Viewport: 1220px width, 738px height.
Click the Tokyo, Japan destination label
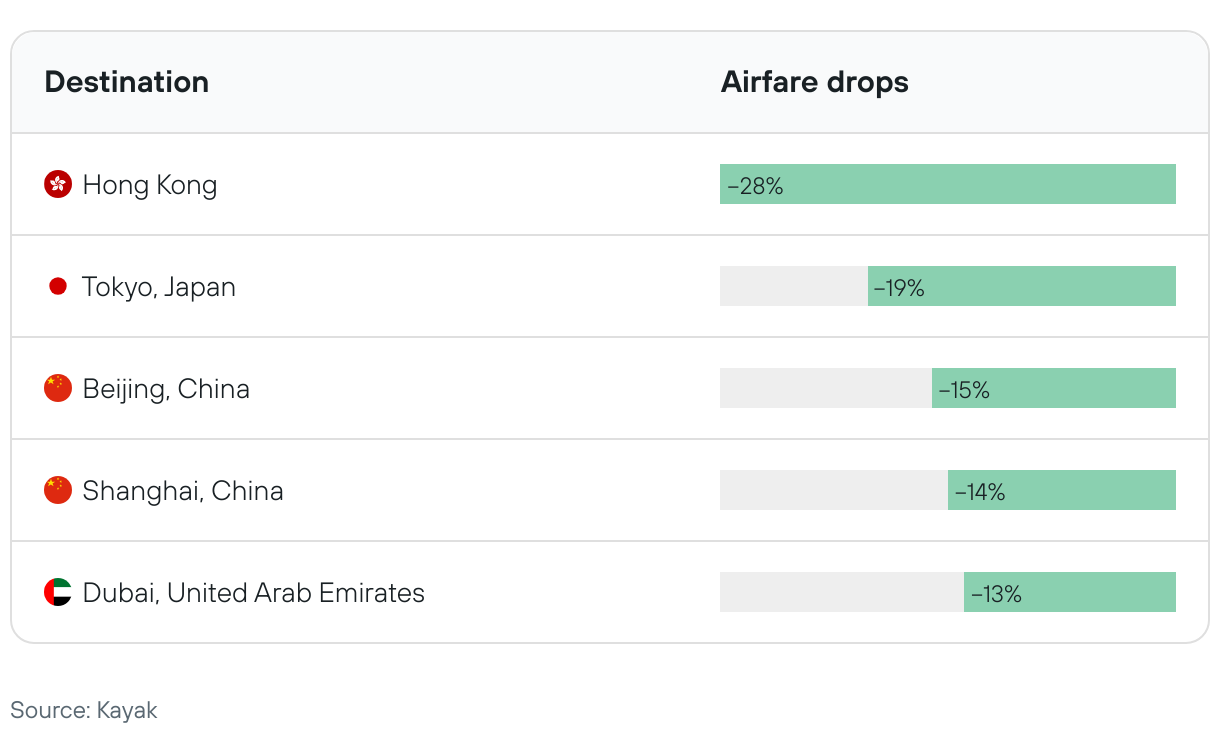[159, 287]
